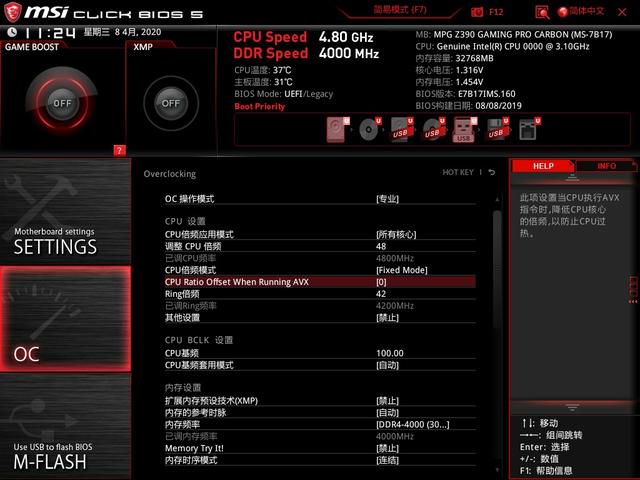Open the CPU倍频模式 [Fixed Mode] dropdown
640x480 pixels.
(320, 270)
